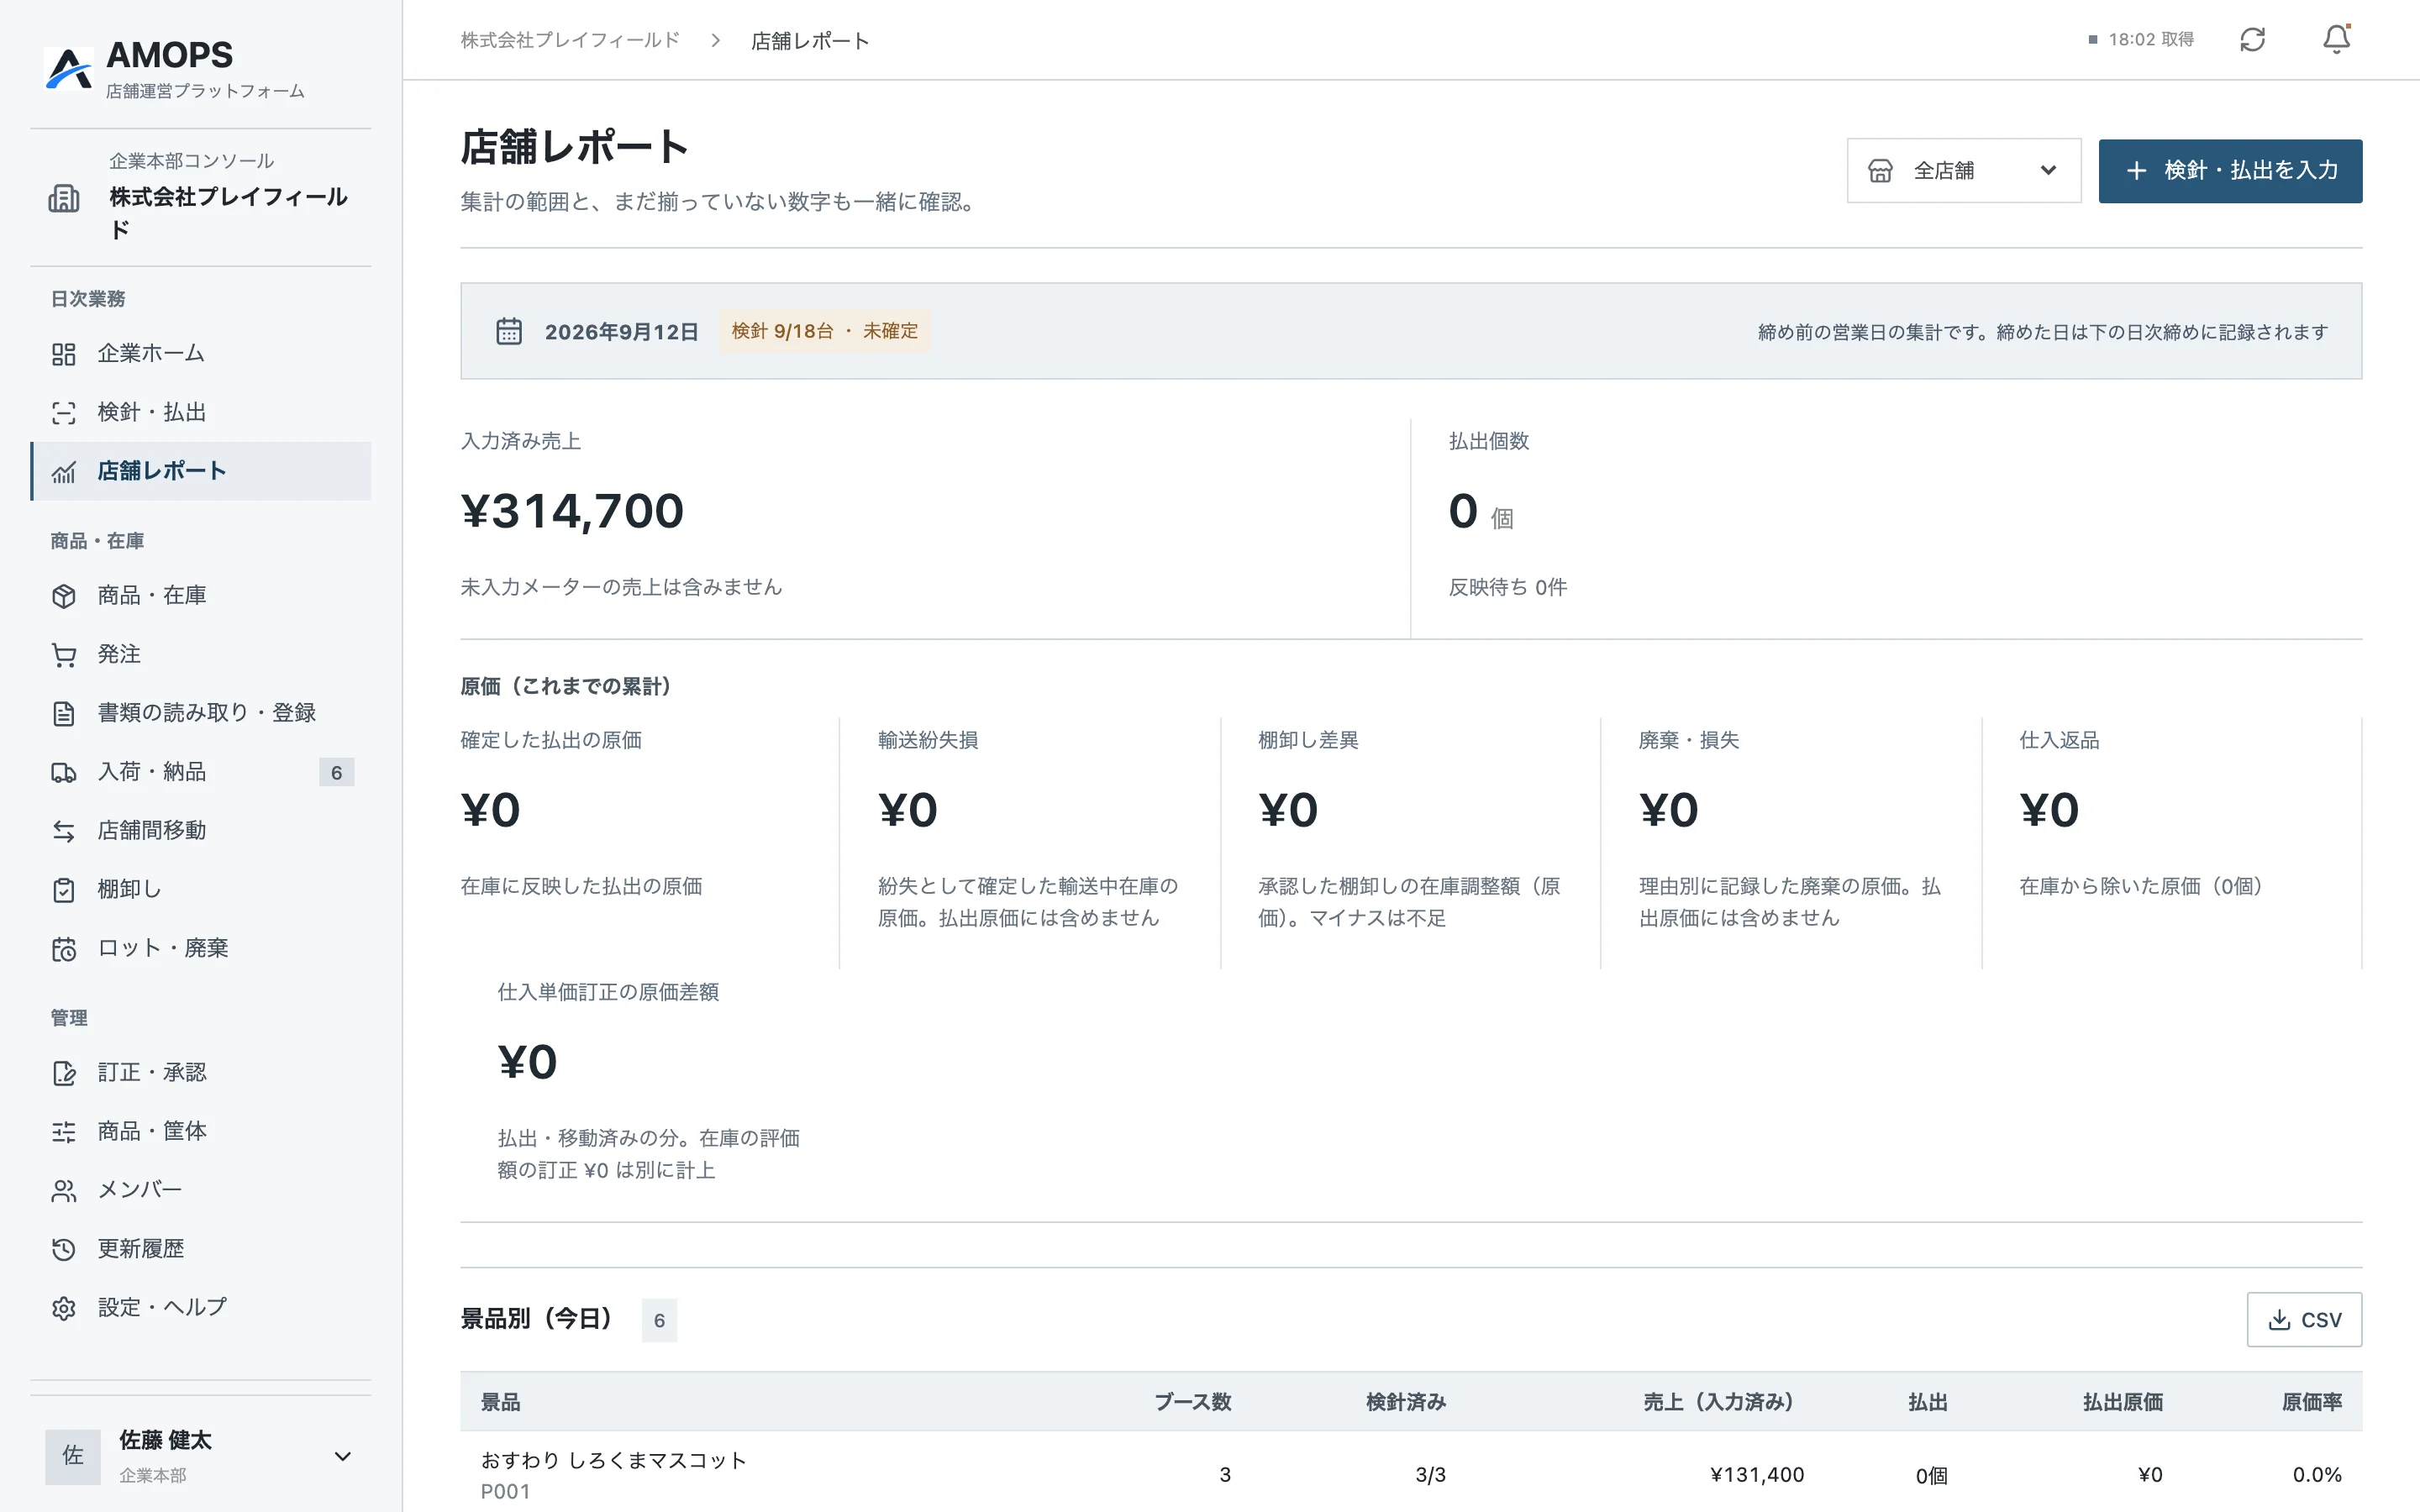Click the 景品別 count badge 6

pyautogui.click(x=659, y=1320)
